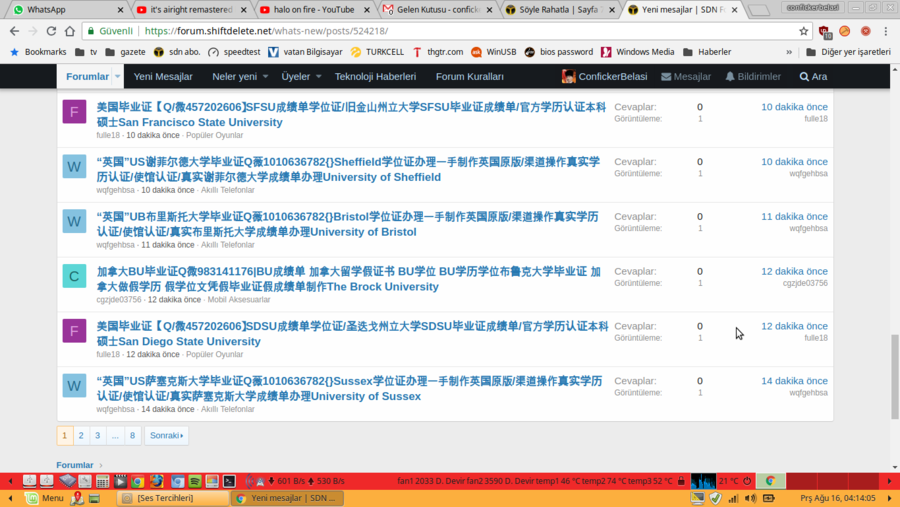Launch calculator from top panel
900x507 pixels.
click(102, 481)
